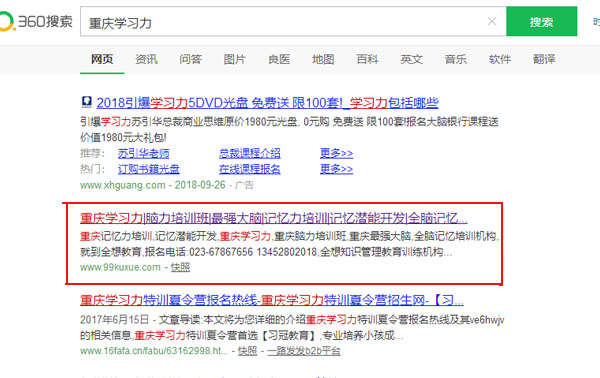Screen dimensions: 600x378
Task: Open the 订购书籍光盘 sublink
Action: [x=148, y=169]
